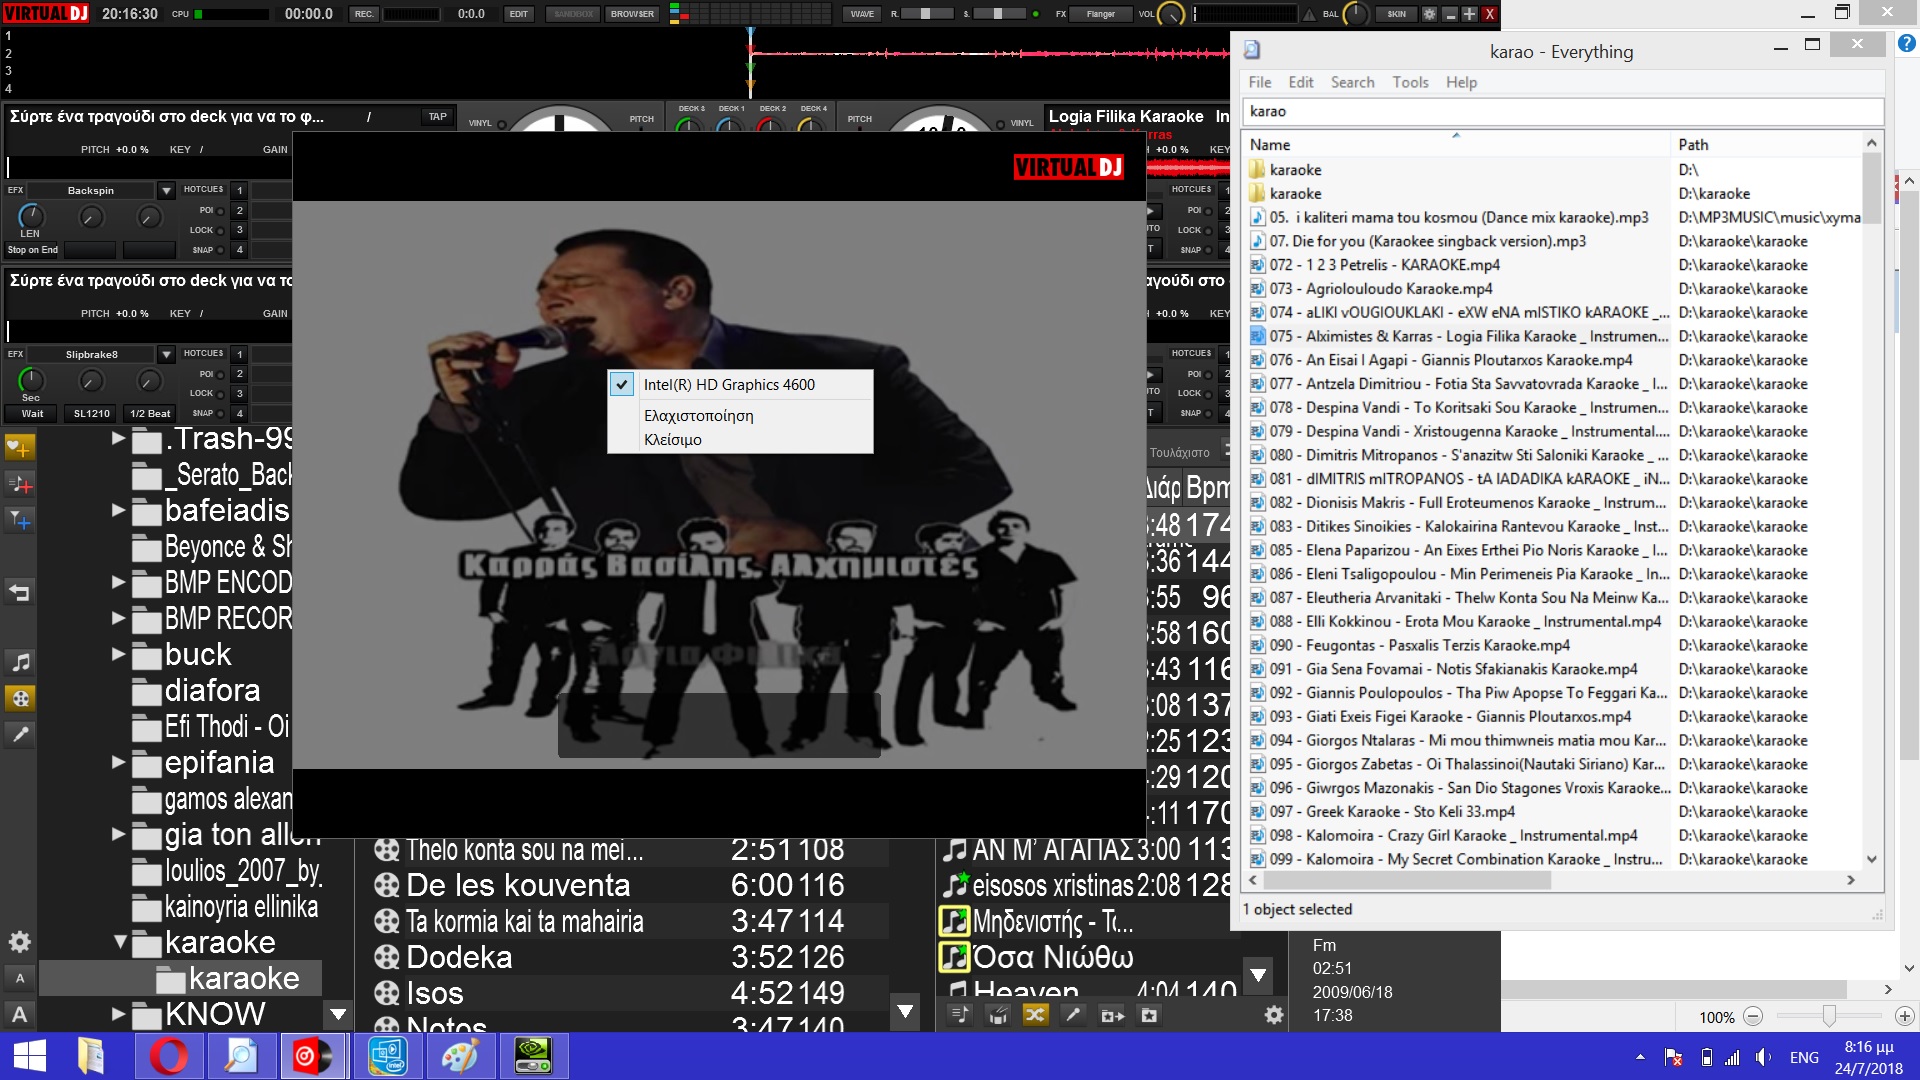Choose Κλείσιμο from the context menu
This screenshot has width=1920, height=1080.
[672, 440]
